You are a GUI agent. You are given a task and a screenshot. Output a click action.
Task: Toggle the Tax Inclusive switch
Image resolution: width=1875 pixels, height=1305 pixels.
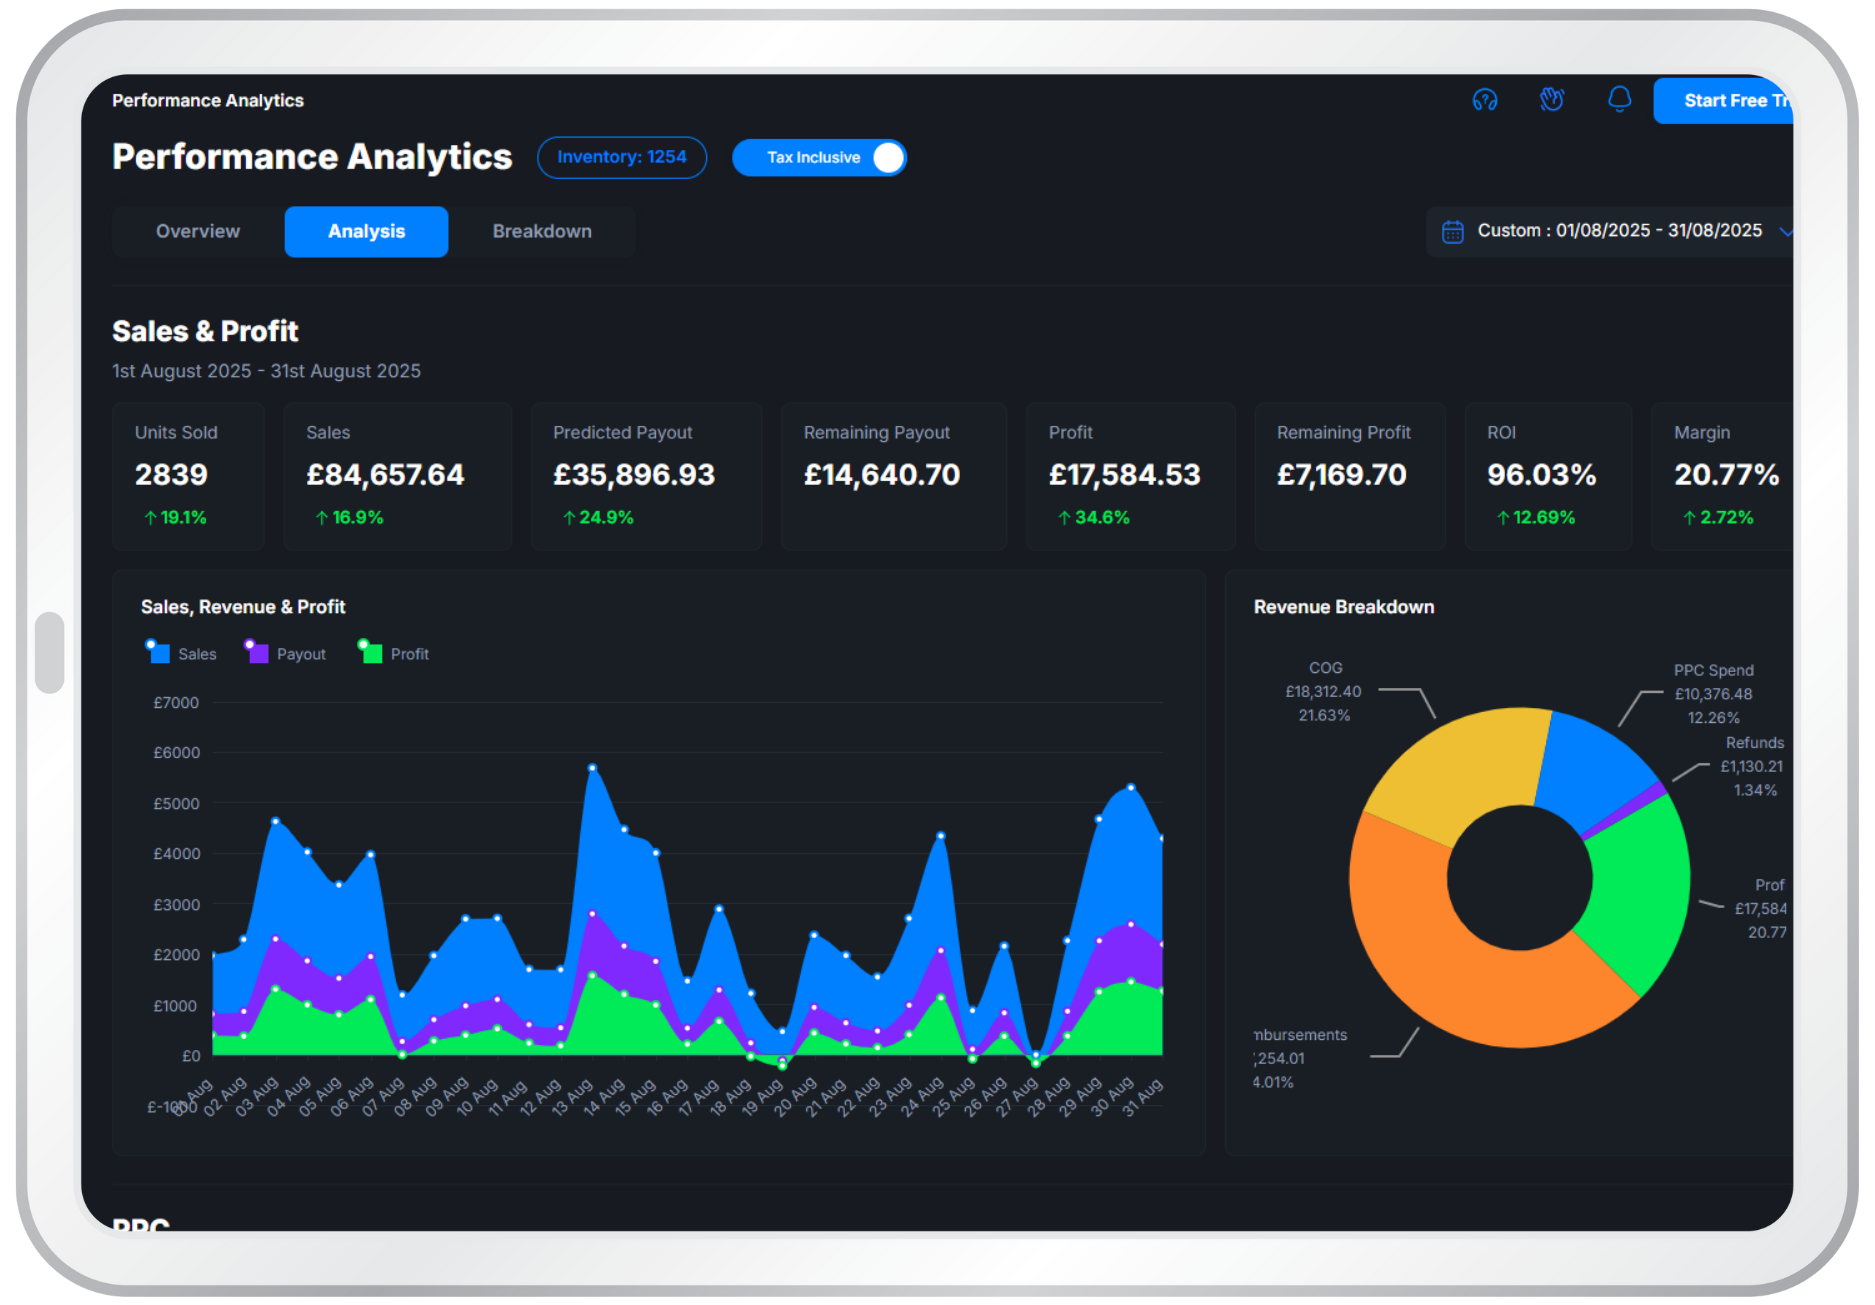(x=886, y=158)
